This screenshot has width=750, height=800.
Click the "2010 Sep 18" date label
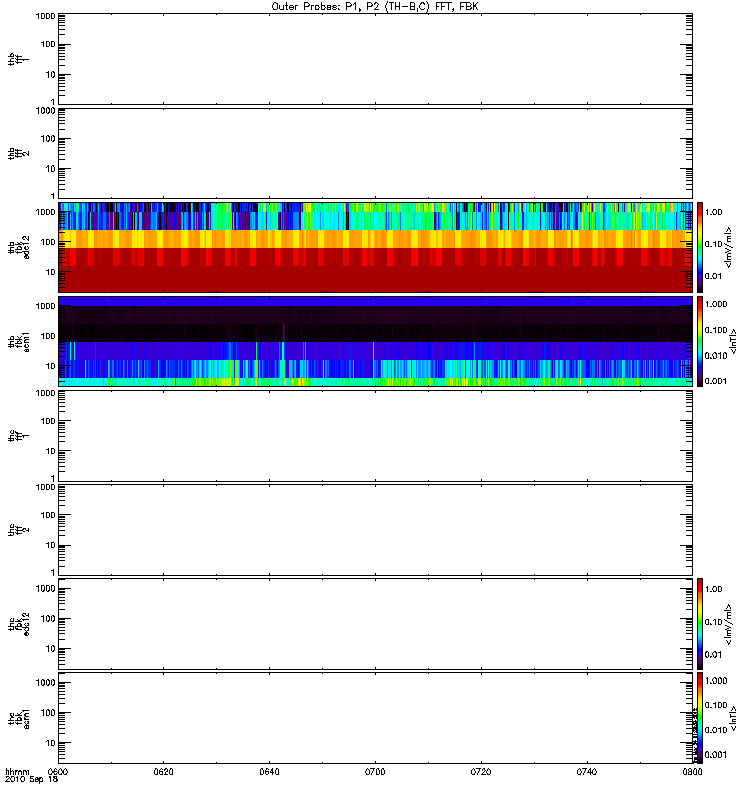[x=31, y=779]
